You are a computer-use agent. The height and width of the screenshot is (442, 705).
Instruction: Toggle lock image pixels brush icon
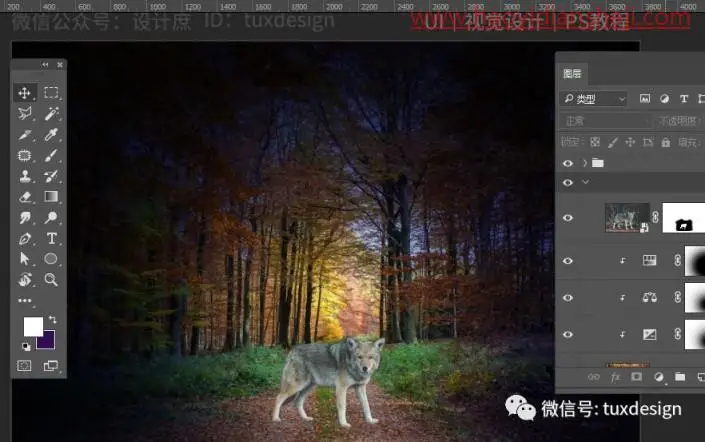(612, 143)
